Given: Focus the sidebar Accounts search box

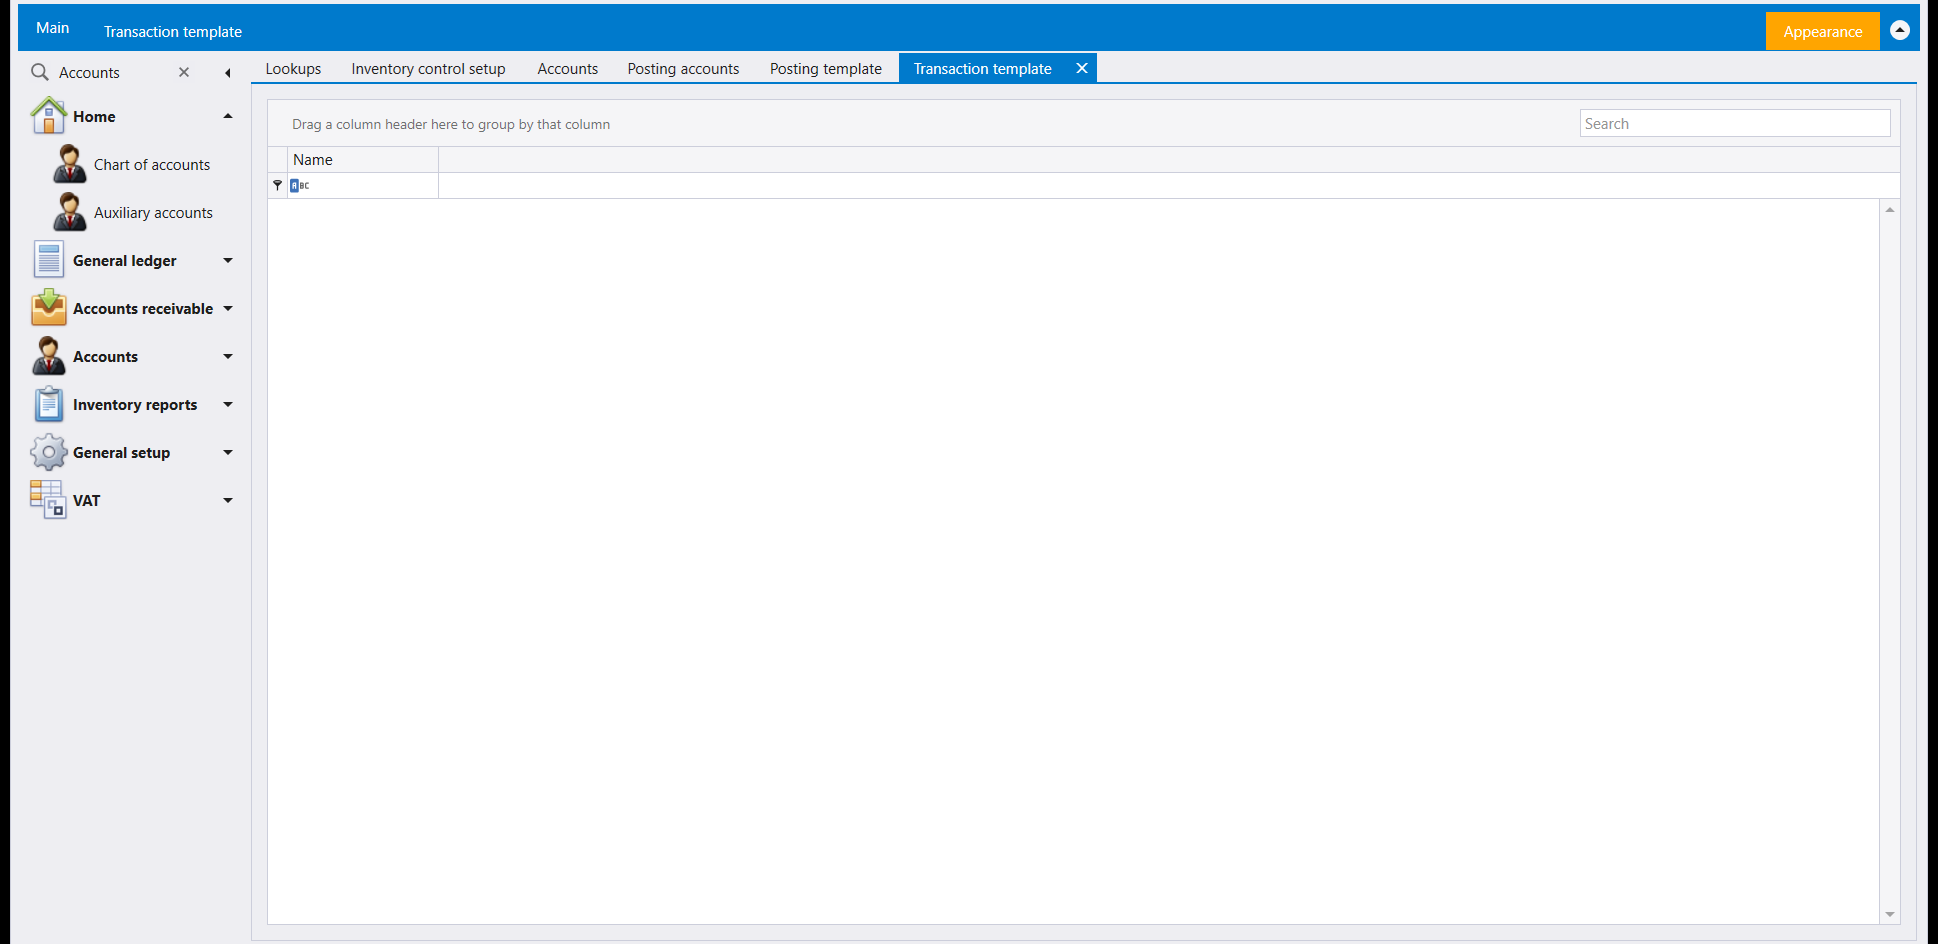Looking at the screenshot, I should coord(112,72).
